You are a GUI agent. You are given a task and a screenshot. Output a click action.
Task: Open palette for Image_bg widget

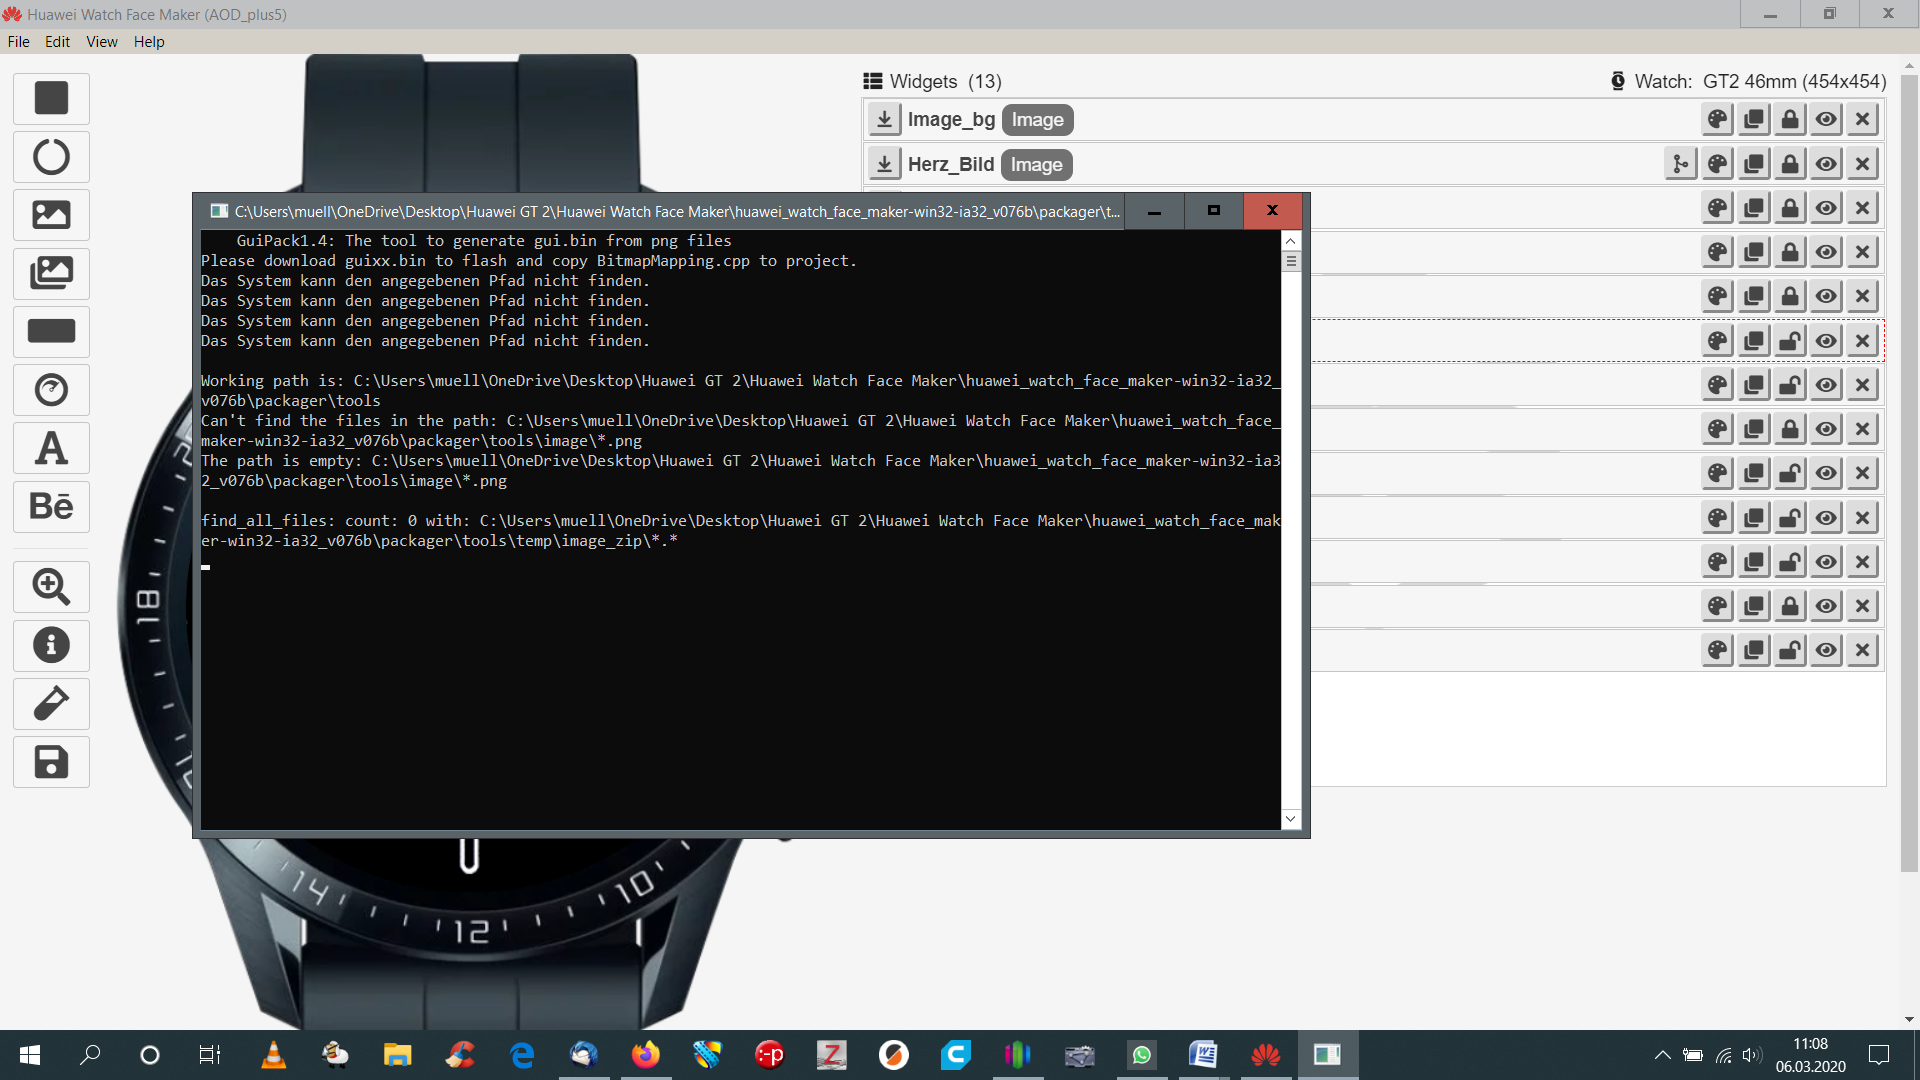1717,120
